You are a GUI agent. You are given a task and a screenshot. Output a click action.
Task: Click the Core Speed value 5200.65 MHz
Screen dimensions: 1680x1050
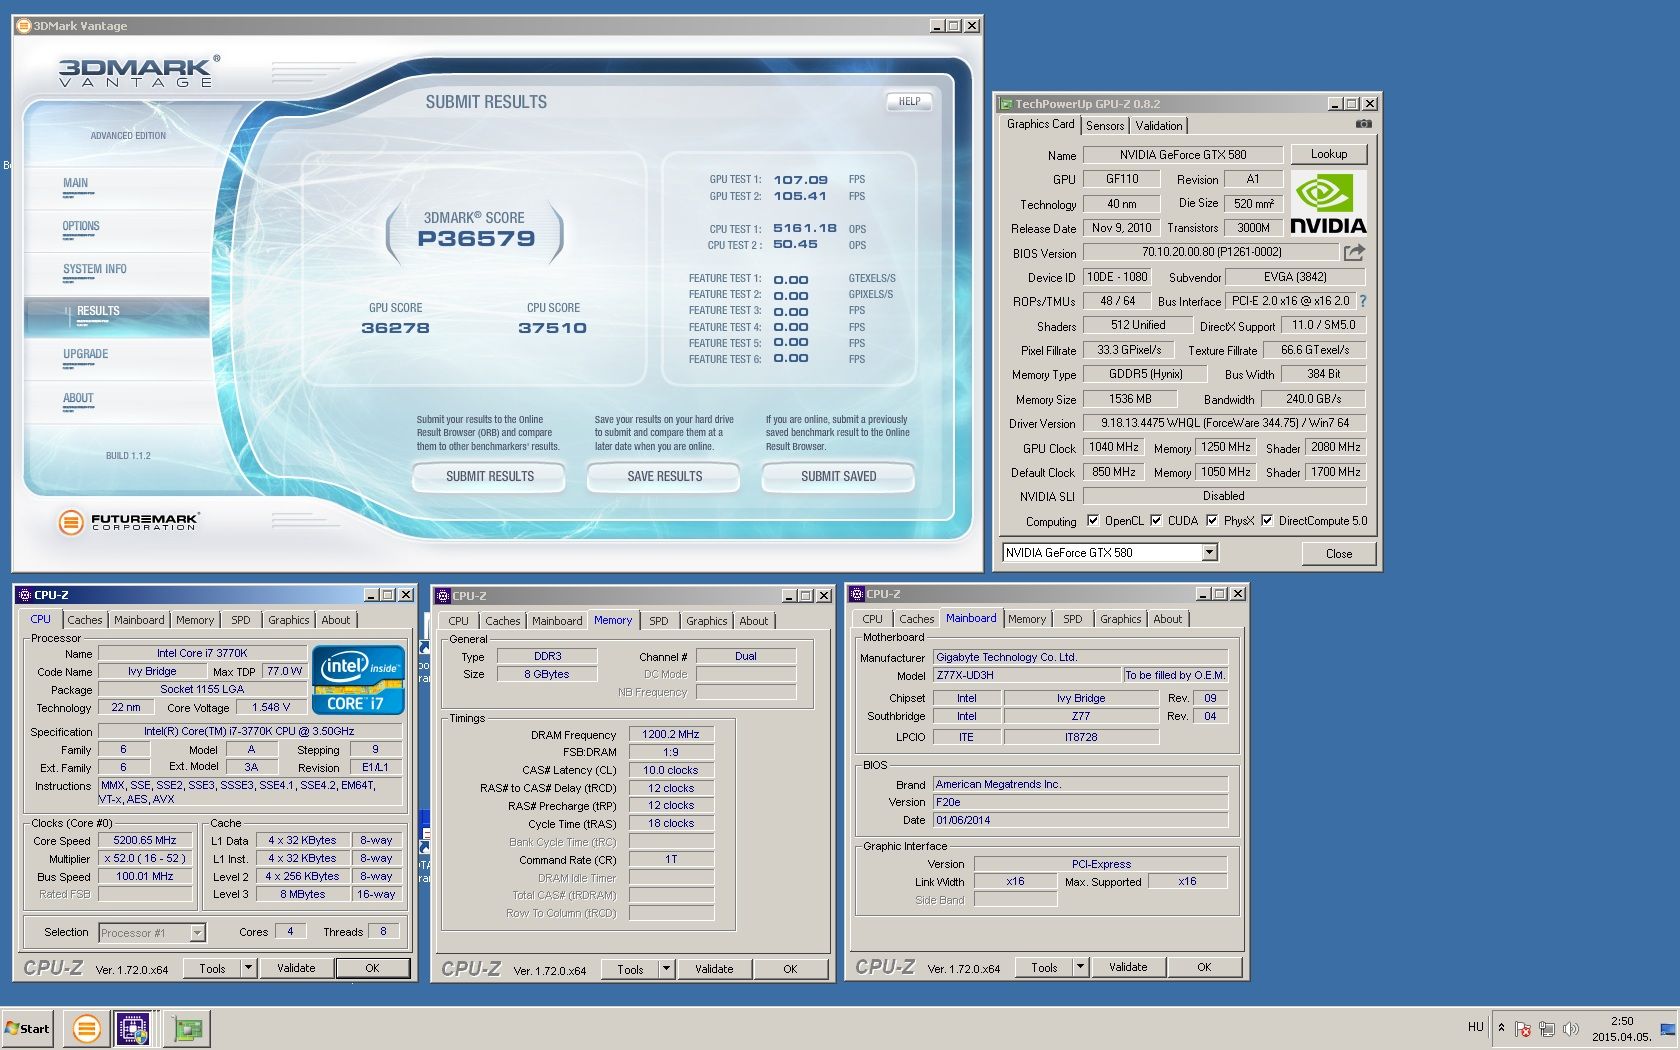pos(145,841)
